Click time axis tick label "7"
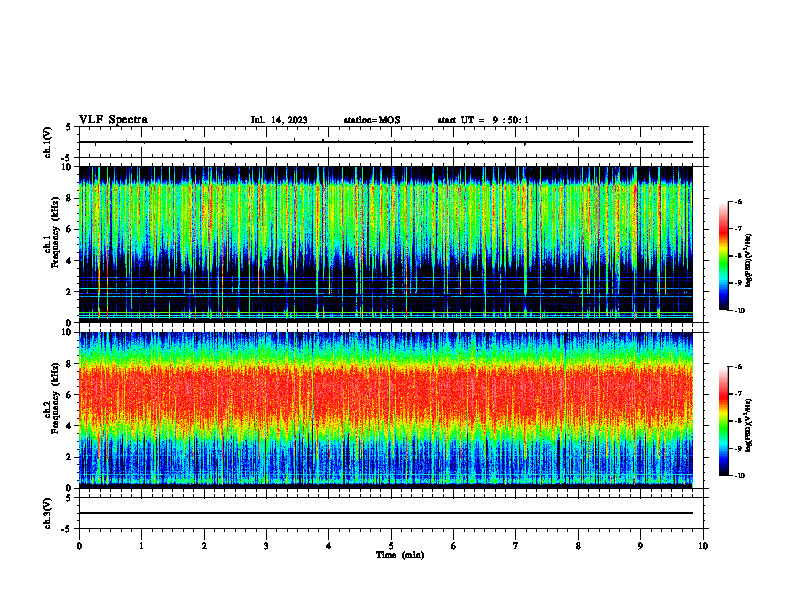The height and width of the screenshot is (612, 792). (516, 546)
